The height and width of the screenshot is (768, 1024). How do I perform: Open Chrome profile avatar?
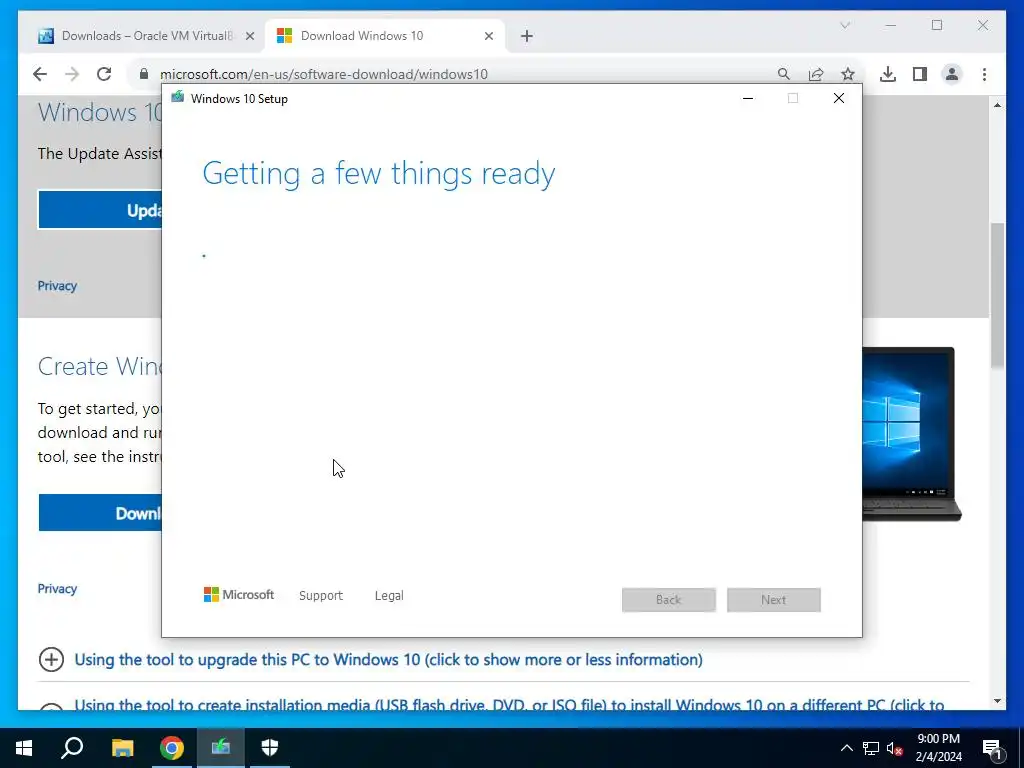(x=952, y=74)
